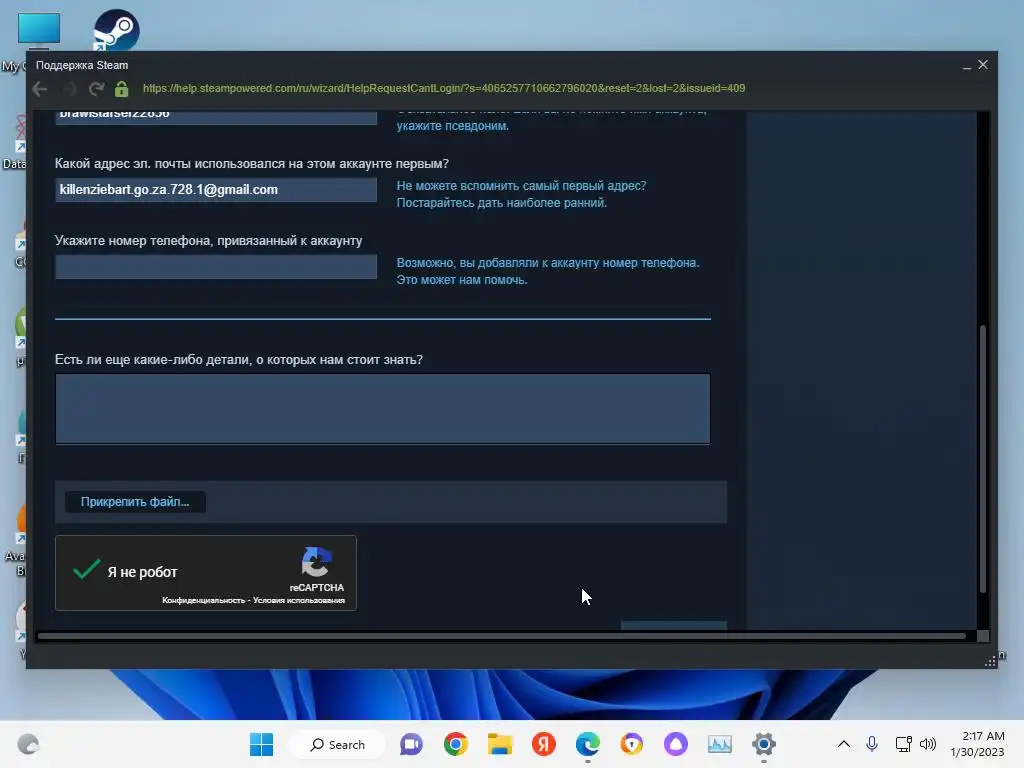Click the green padlock security icon
Screen dimensions: 1024x768
point(121,89)
